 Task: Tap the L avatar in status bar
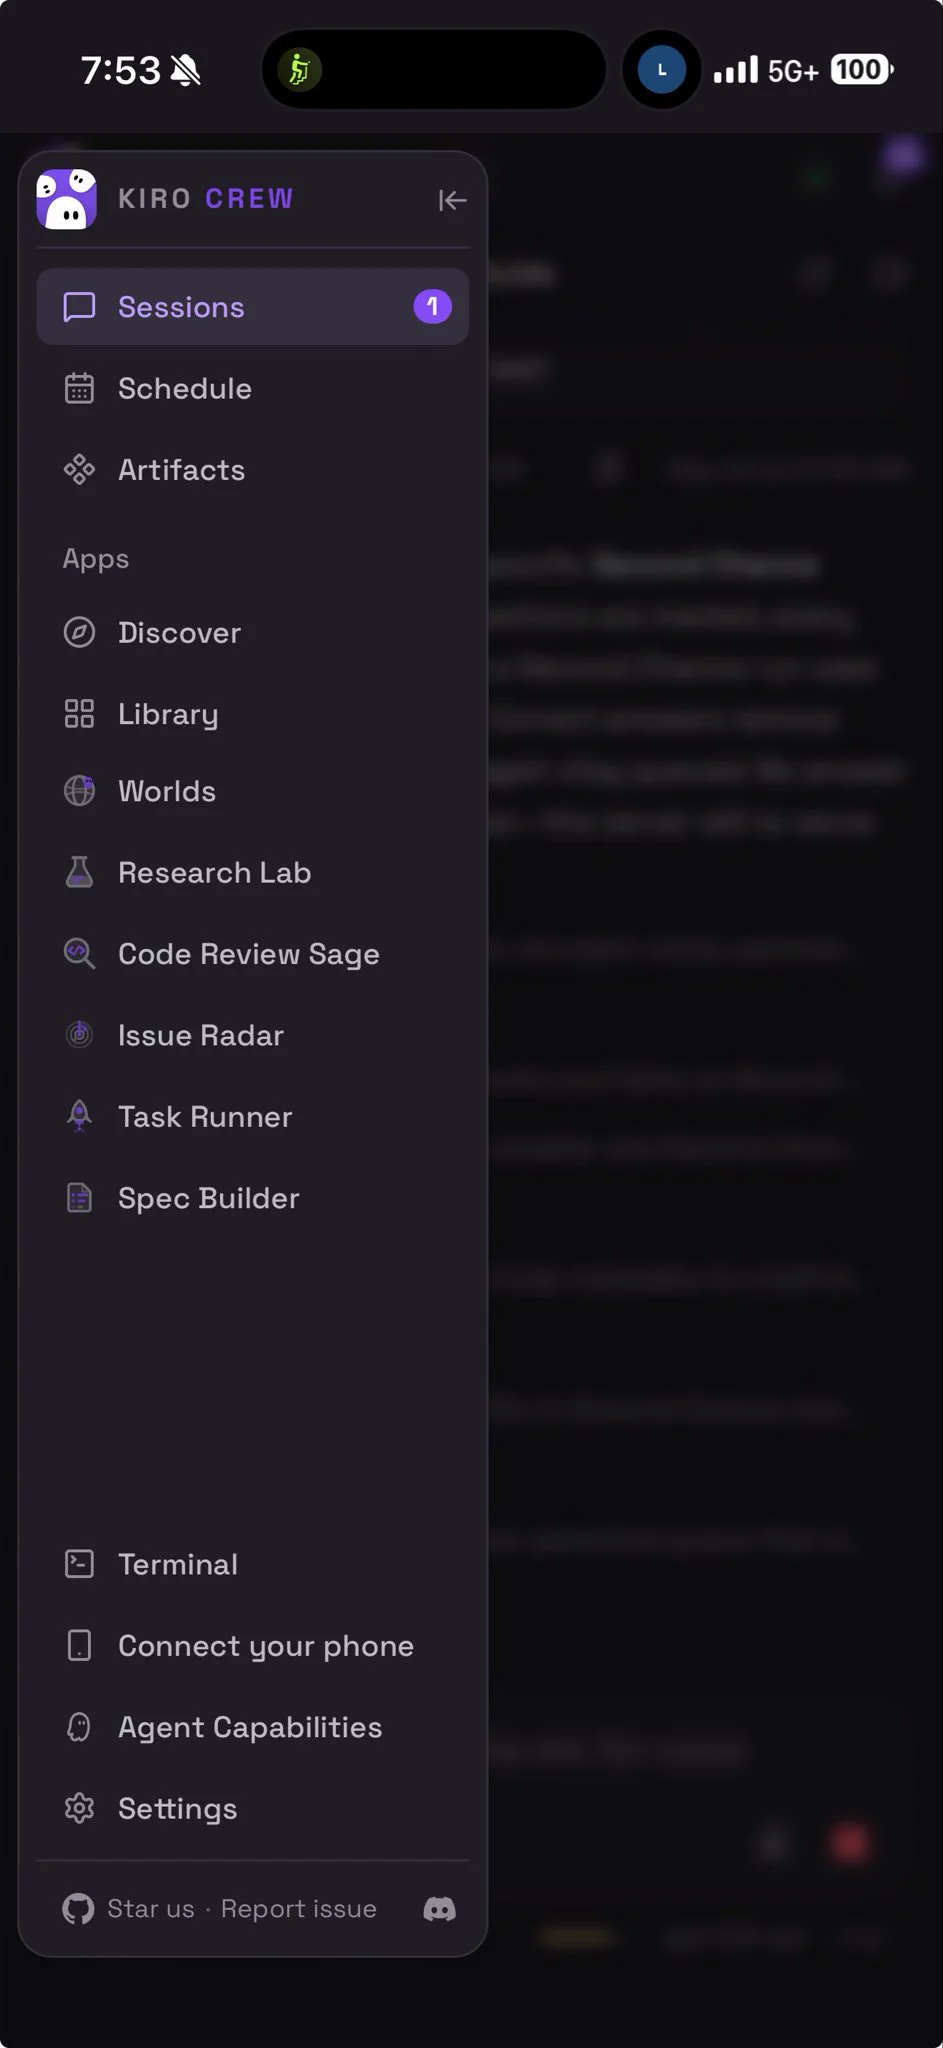pyautogui.click(x=661, y=70)
